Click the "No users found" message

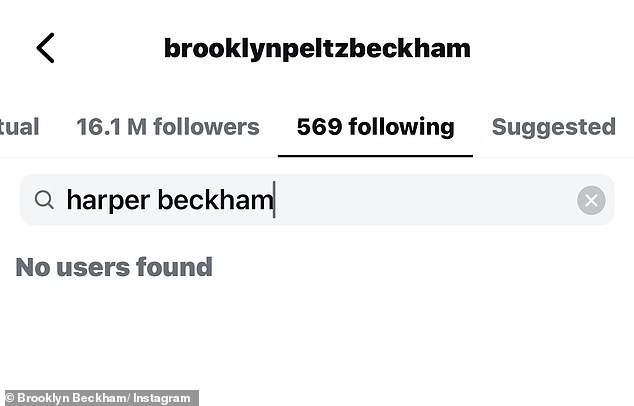click(x=113, y=267)
